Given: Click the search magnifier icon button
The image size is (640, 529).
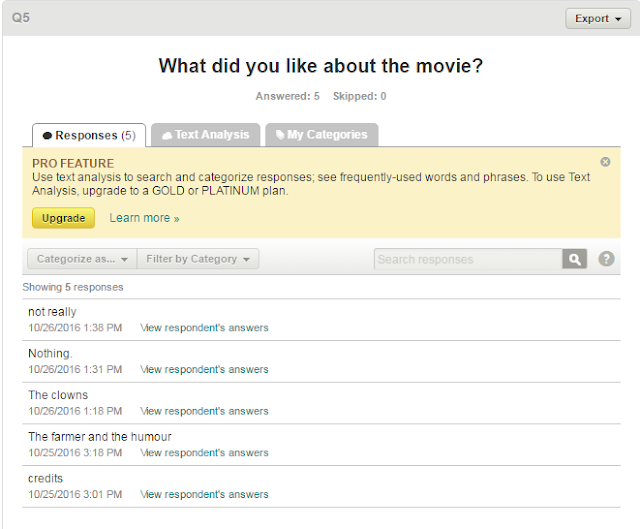Looking at the screenshot, I should [575, 259].
